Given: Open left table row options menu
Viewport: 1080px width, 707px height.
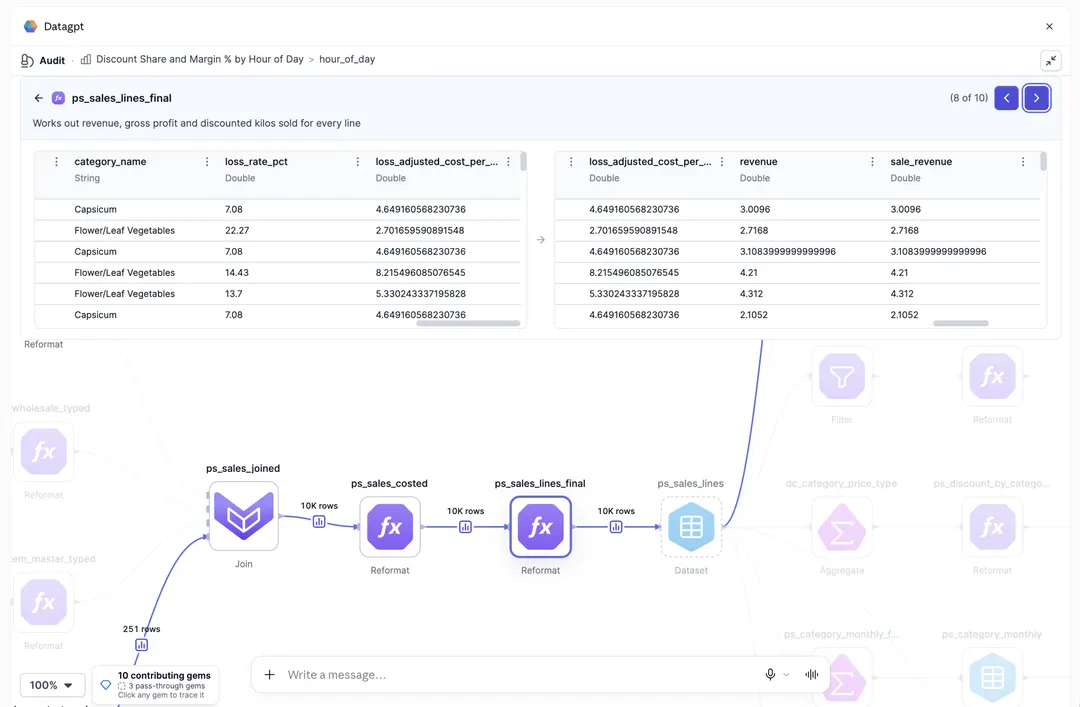Looking at the screenshot, I should click(56, 161).
